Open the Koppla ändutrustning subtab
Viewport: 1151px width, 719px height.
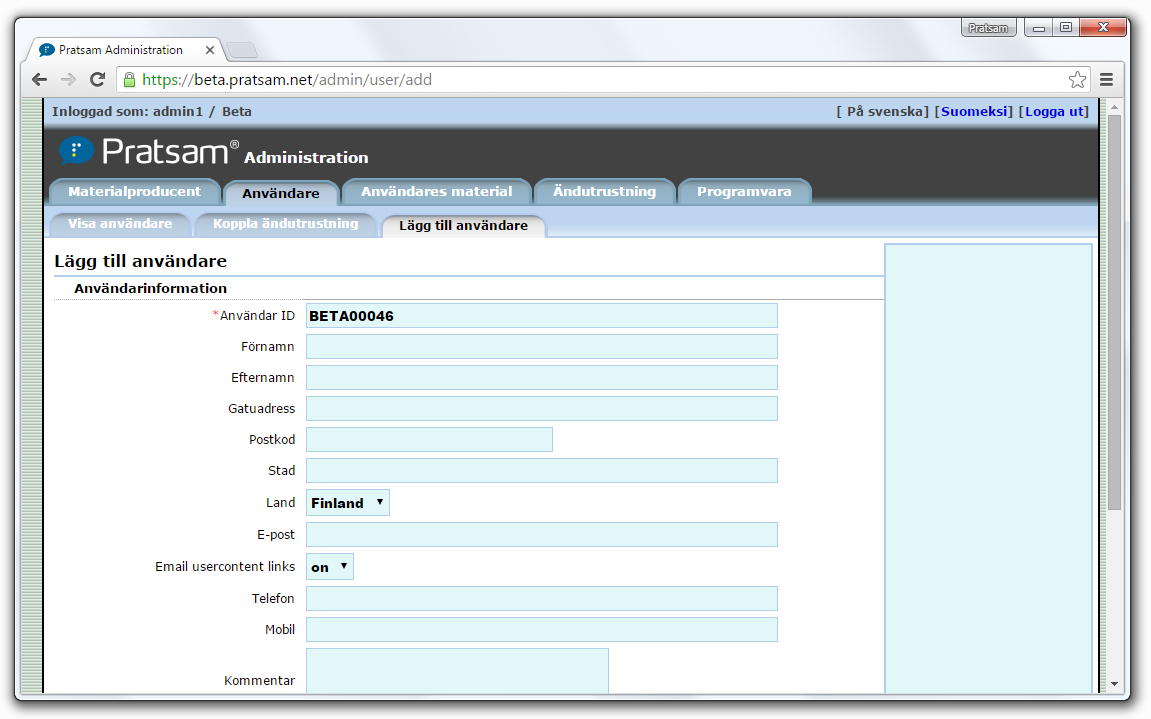pyautogui.click(x=287, y=224)
